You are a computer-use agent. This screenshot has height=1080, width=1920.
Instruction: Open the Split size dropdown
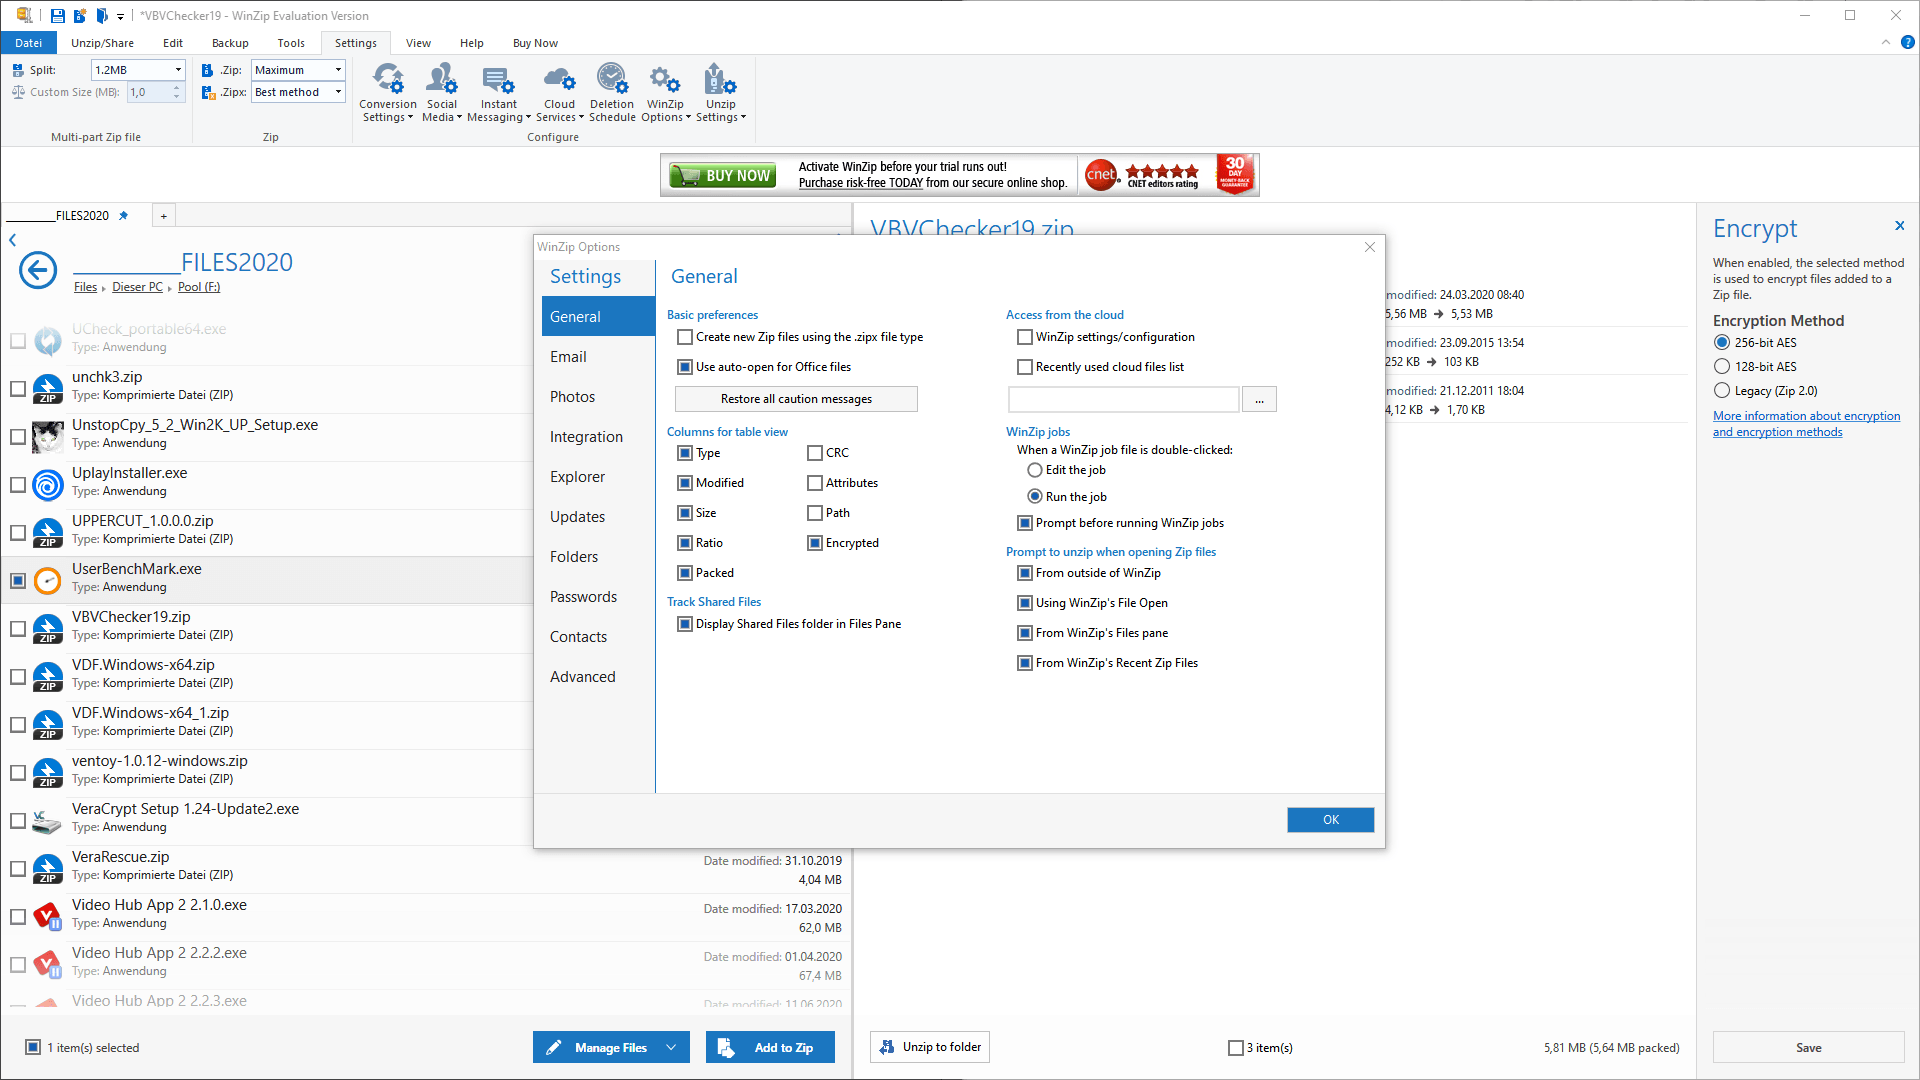(x=178, y=70)
